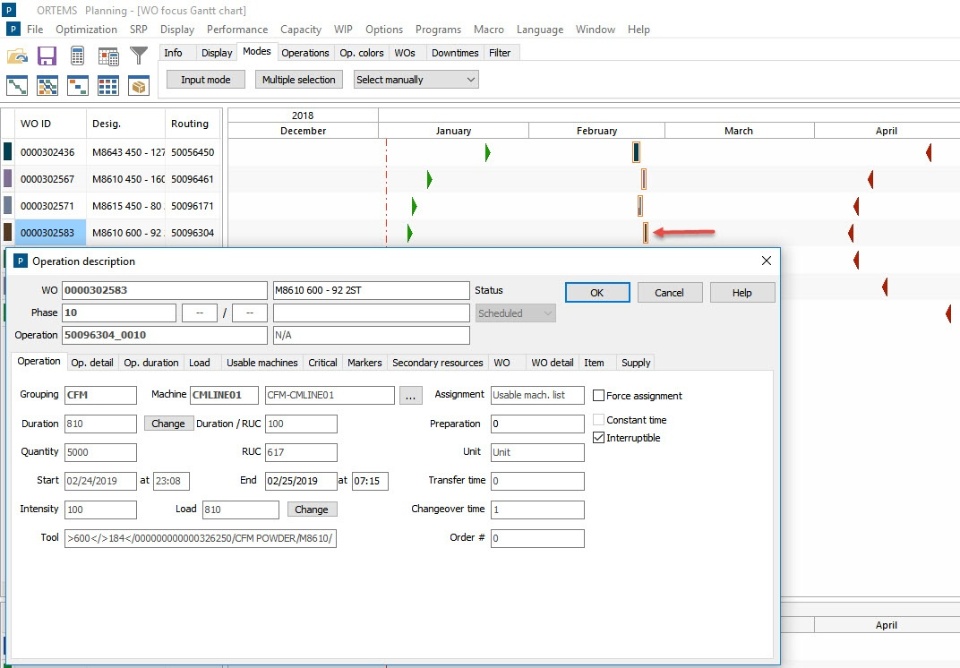Click the purple floppy disk save icon
The width and height of the screenshot is (960, 668).
[47, 56]
